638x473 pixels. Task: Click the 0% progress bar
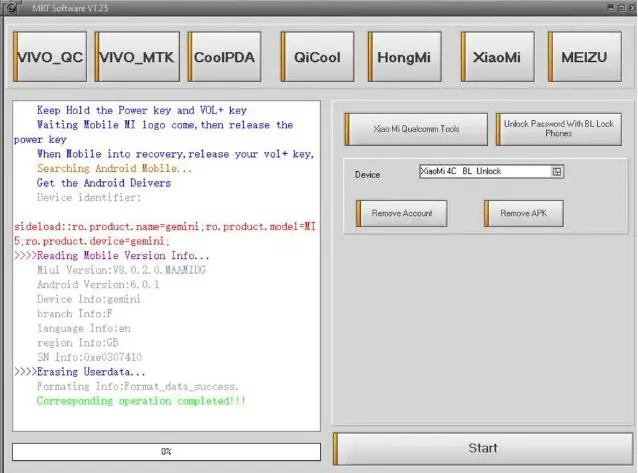pos(166,452)
